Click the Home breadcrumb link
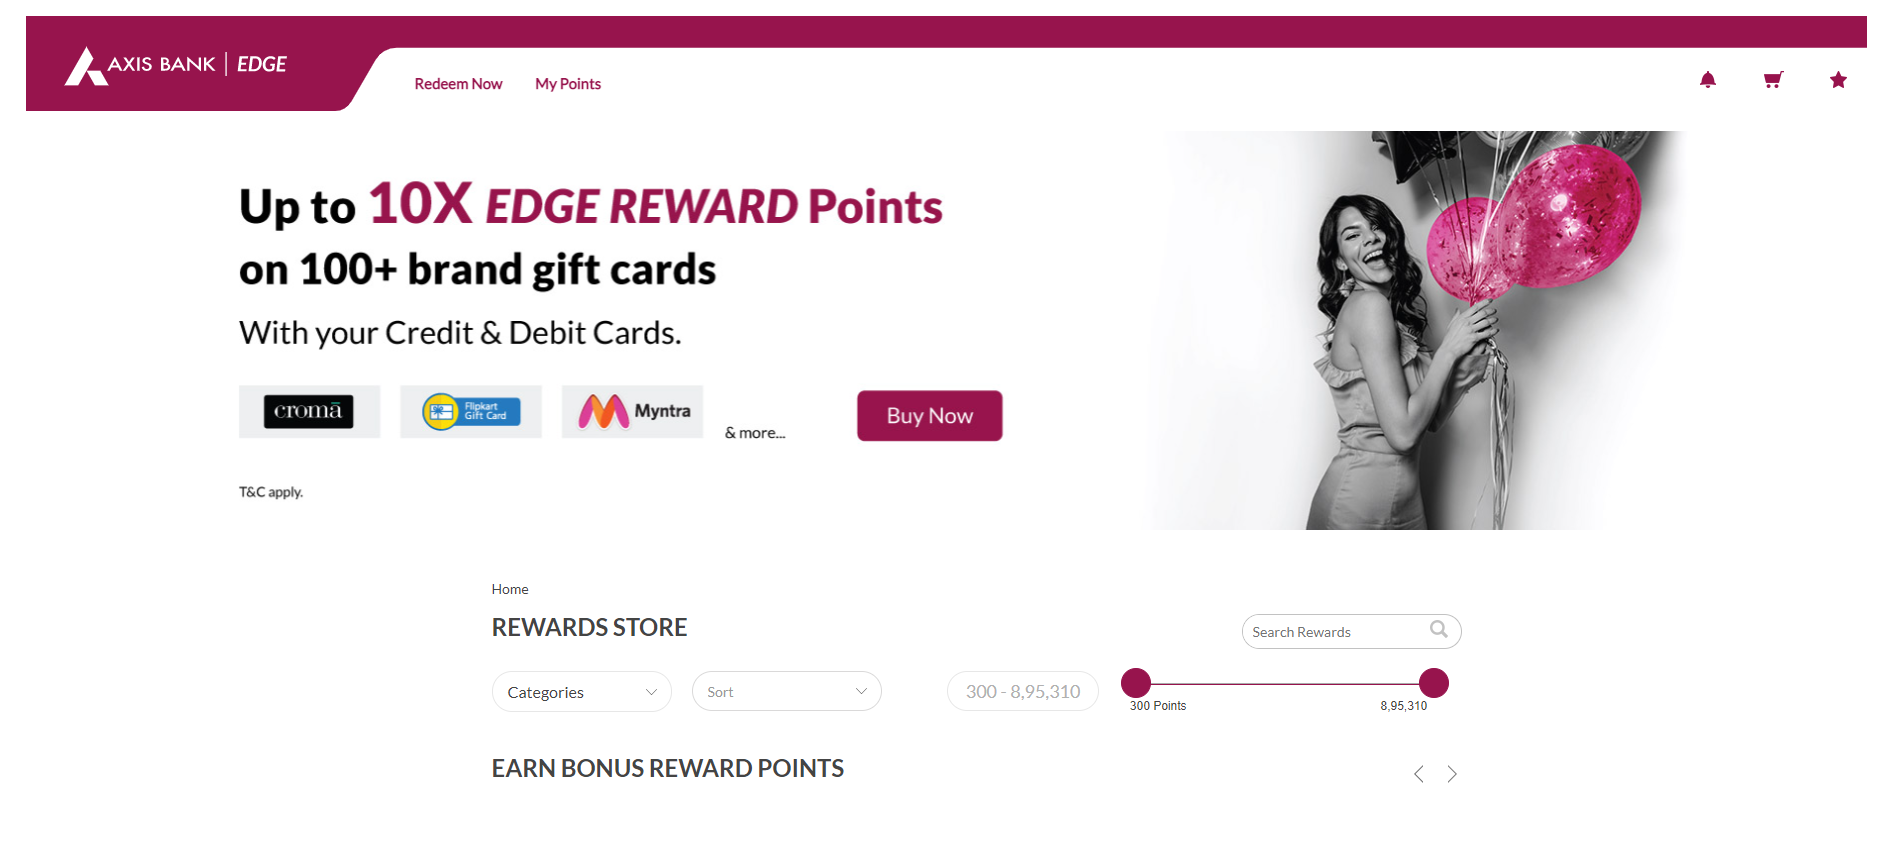The height and width of the screenshot is (854, 1887). coord(510,590)
